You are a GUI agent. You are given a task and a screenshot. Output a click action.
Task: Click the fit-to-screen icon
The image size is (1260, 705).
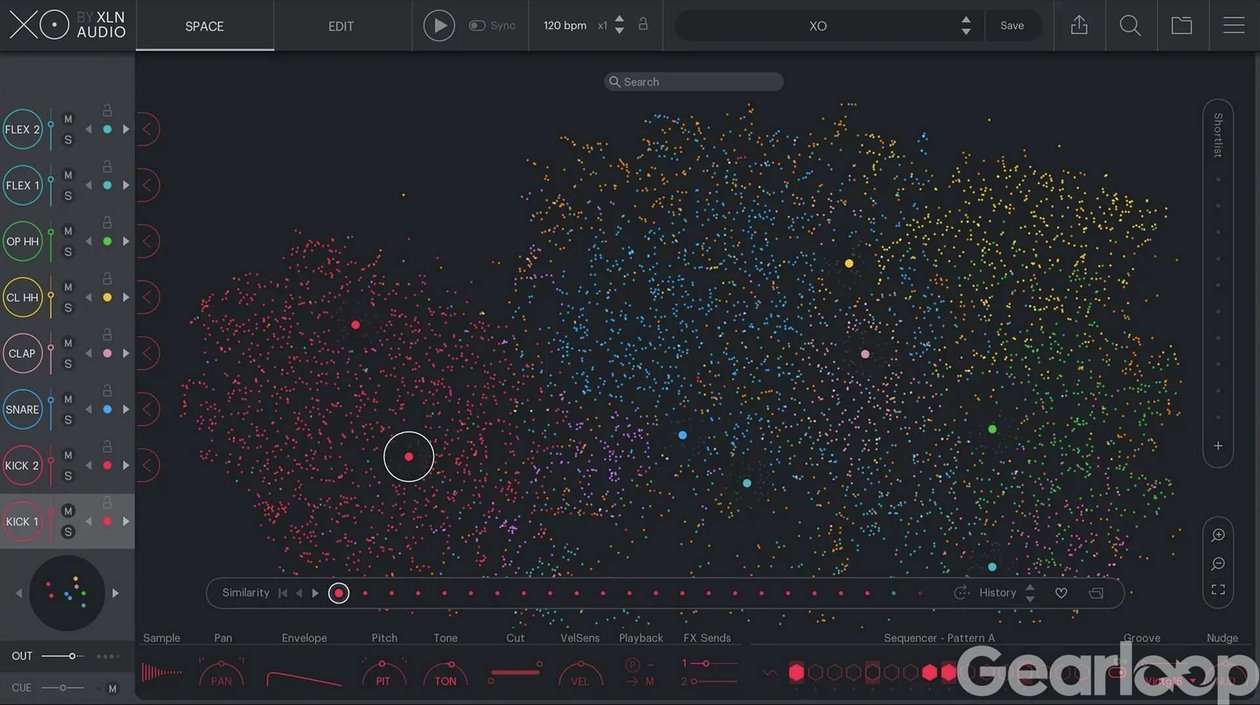point(1218,590)
